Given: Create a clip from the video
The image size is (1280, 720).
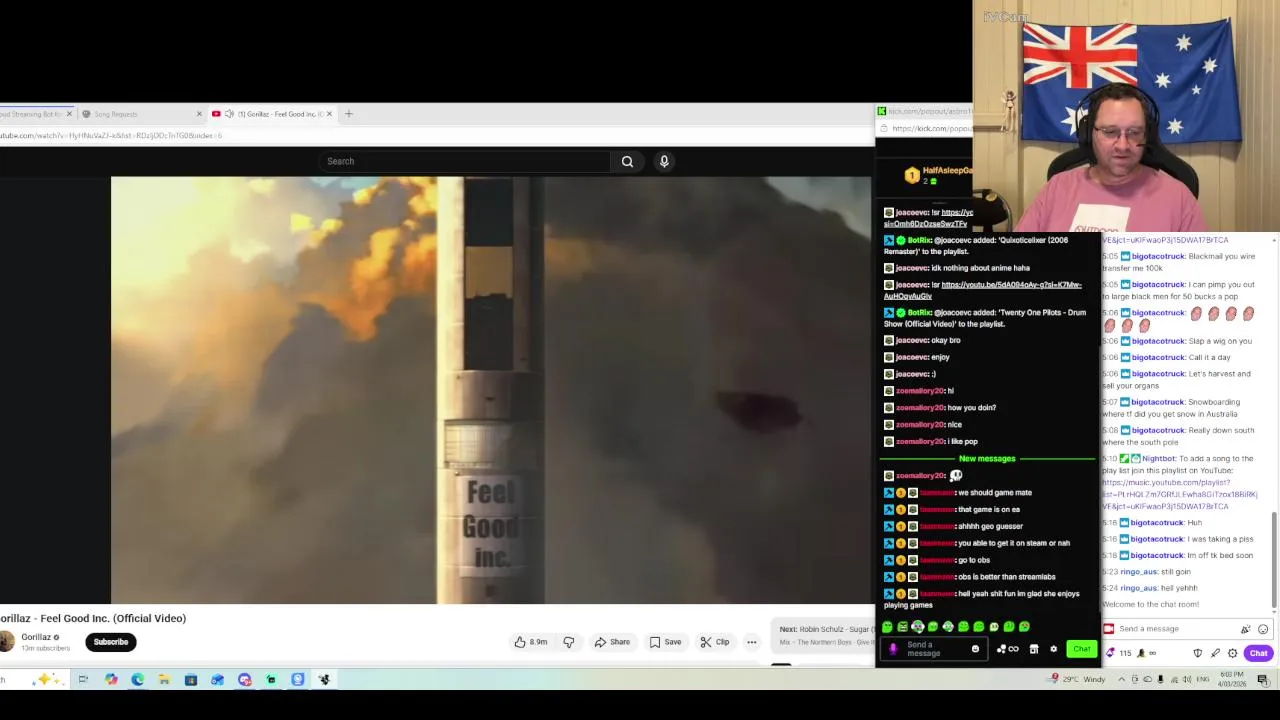Looking at the screenshot, I should (715, 642).
